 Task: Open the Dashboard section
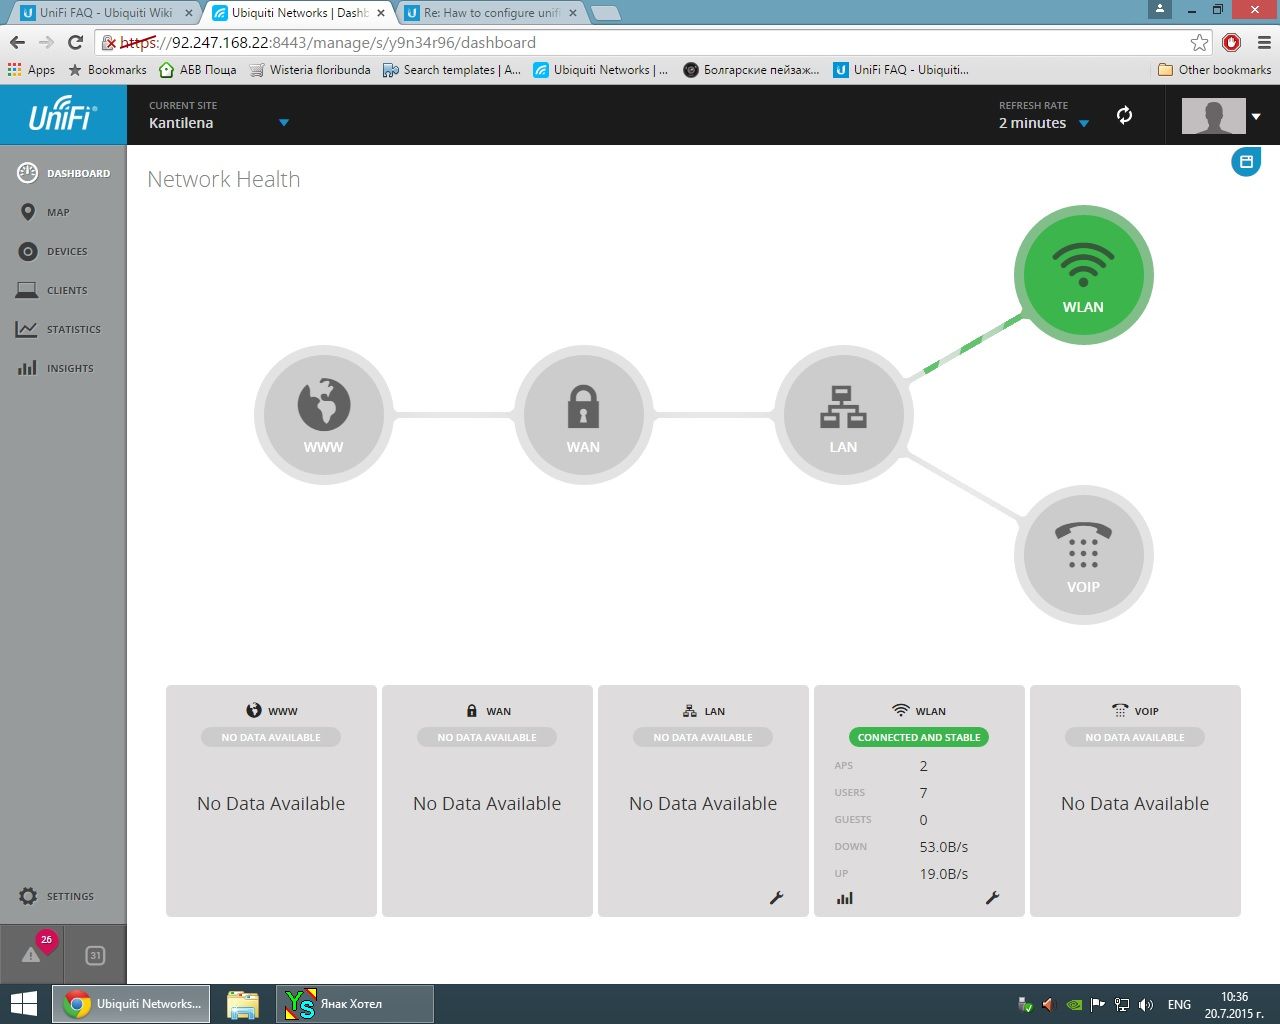tap(64, 173)
